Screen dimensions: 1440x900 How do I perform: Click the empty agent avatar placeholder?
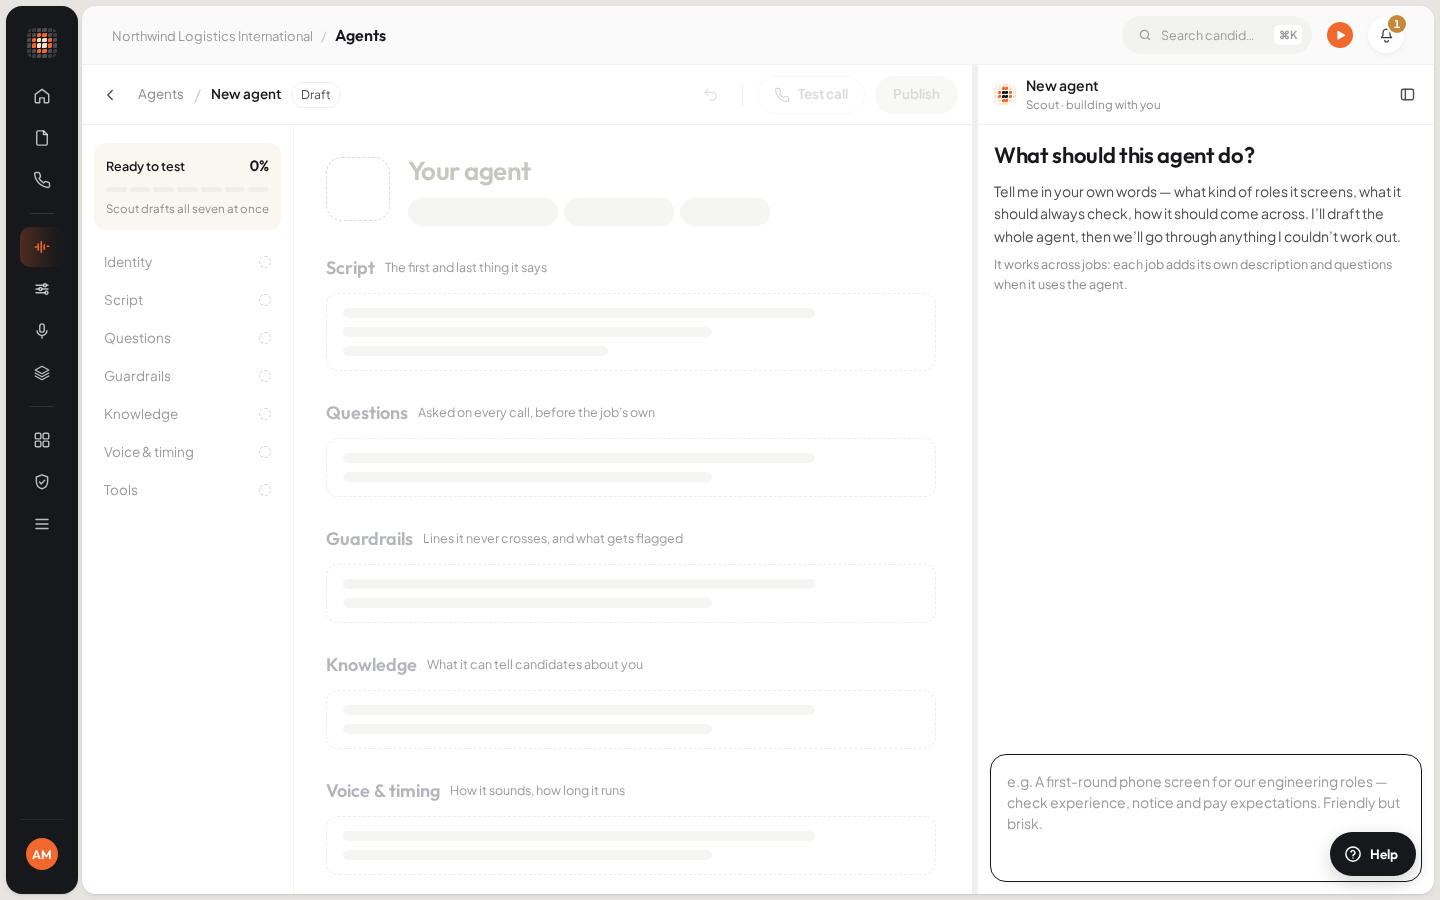coord(358,189)
